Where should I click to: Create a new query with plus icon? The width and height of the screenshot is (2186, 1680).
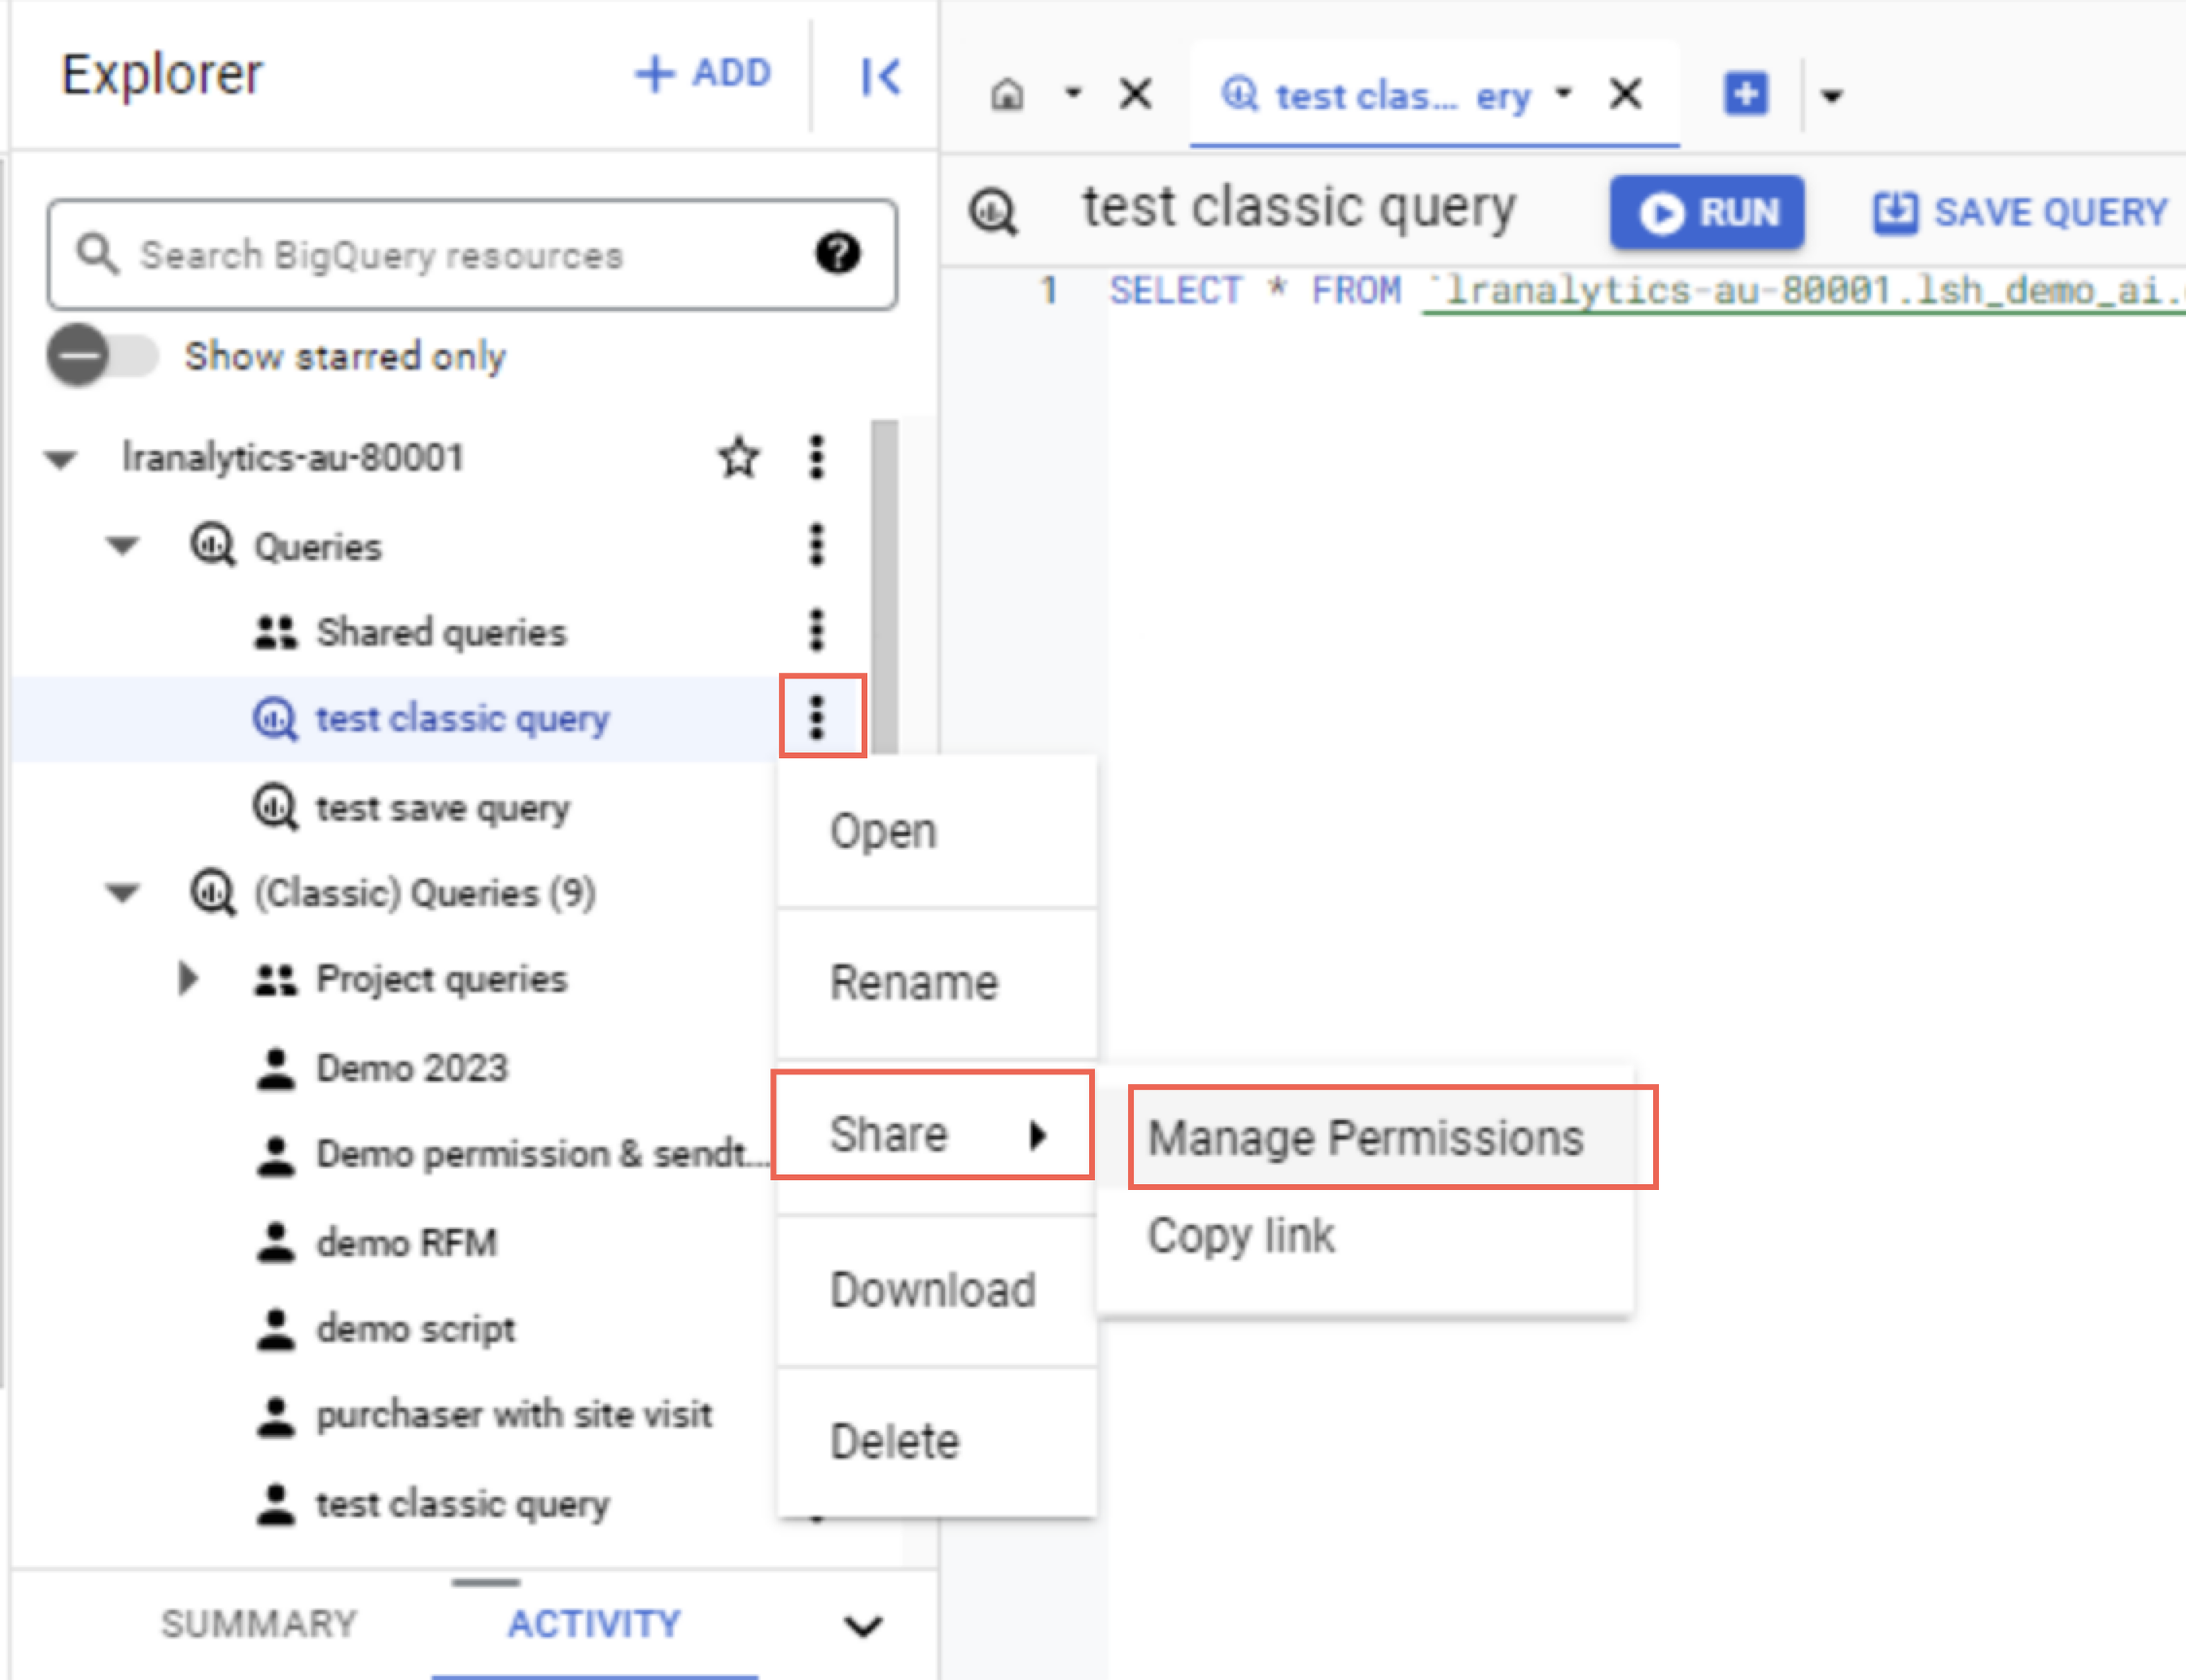tap(1746, 94)
